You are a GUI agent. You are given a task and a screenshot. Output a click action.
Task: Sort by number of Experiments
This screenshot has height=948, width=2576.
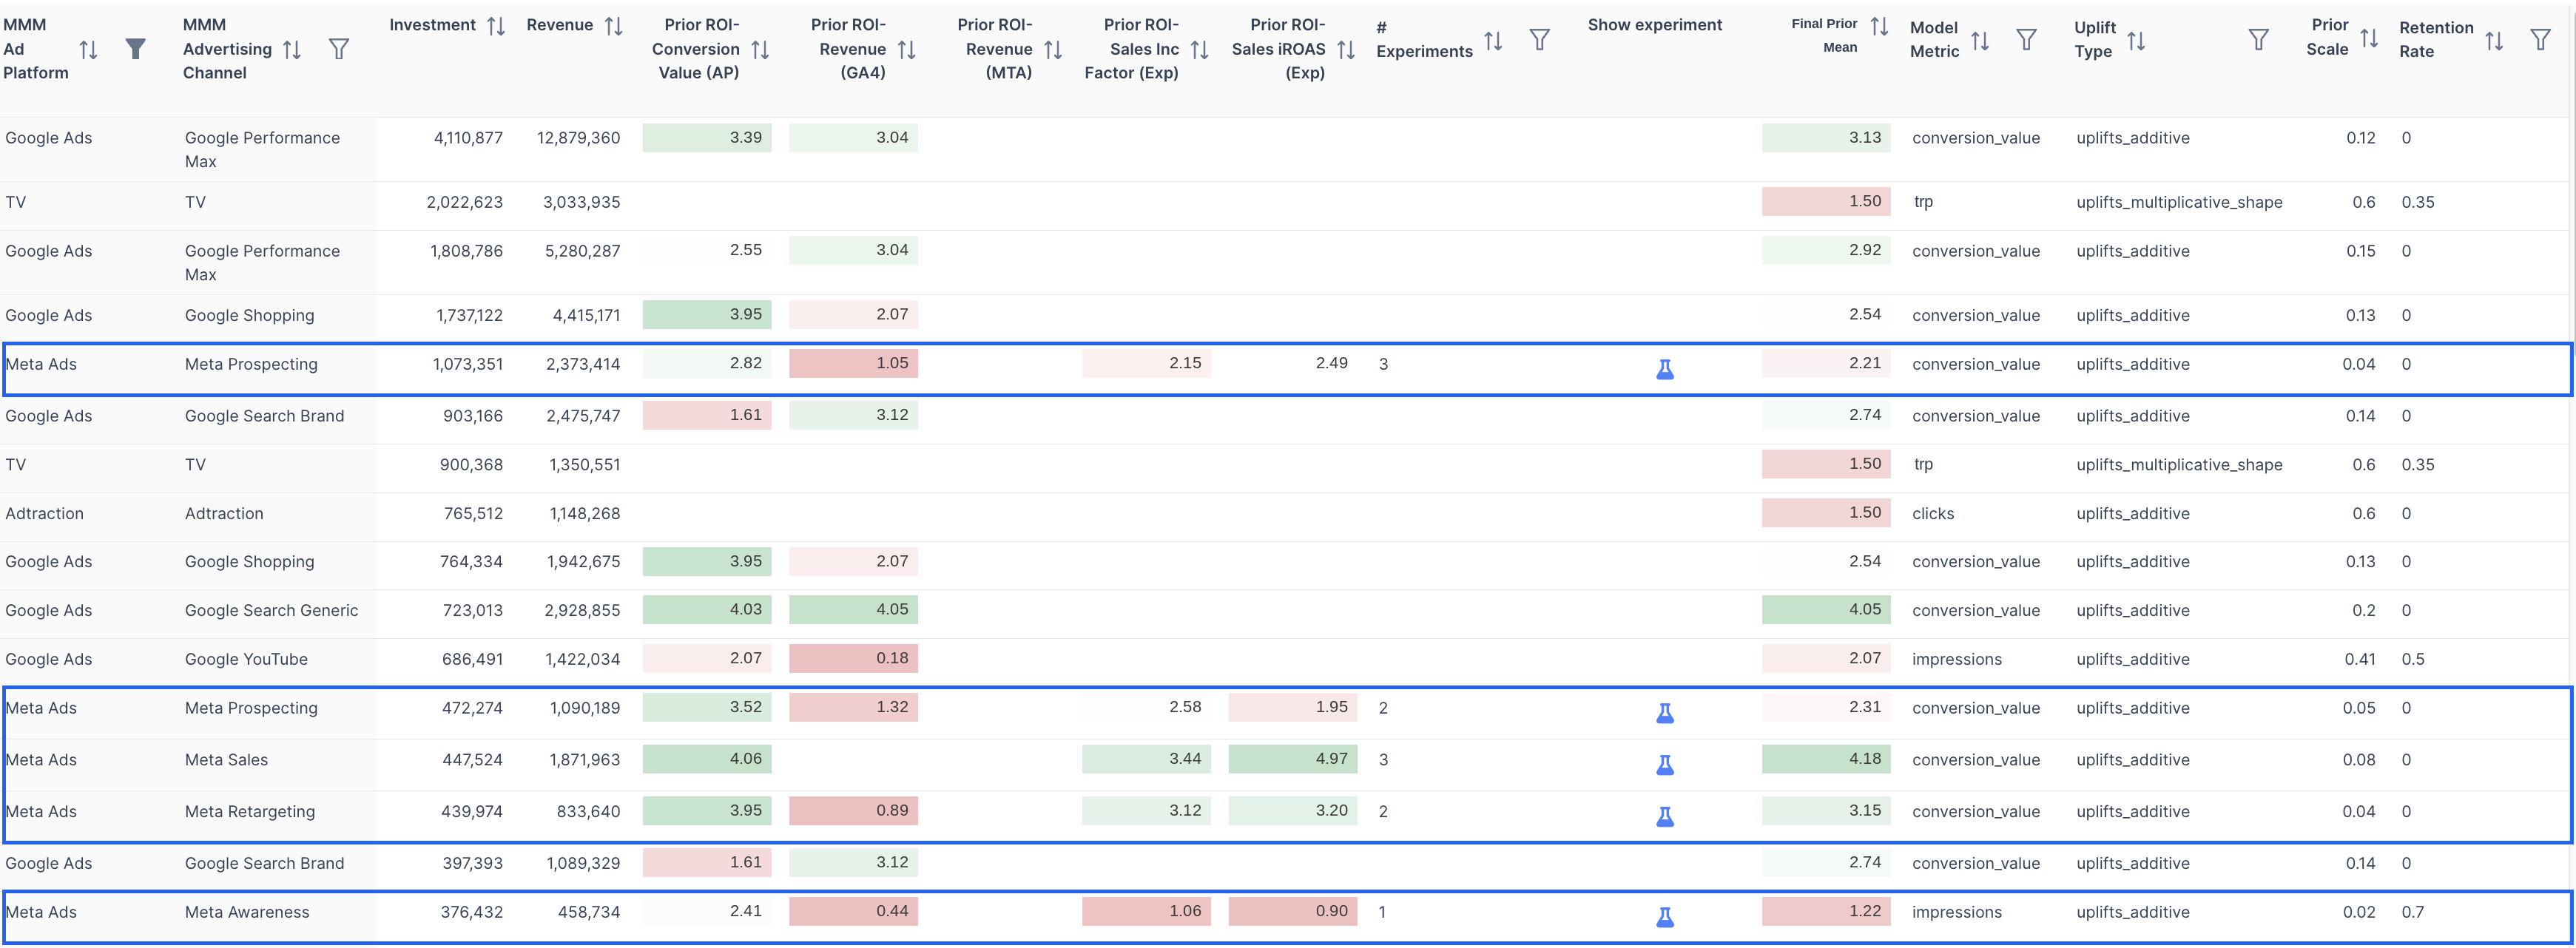(1493, 40)
